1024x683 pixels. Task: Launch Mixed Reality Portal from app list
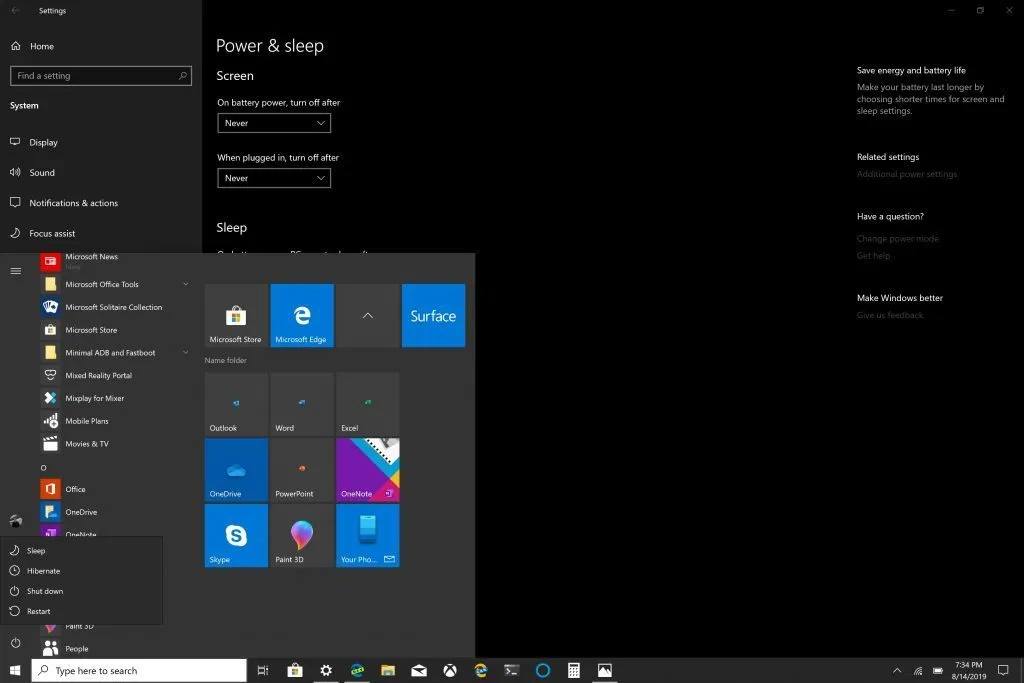coord(98,376)
